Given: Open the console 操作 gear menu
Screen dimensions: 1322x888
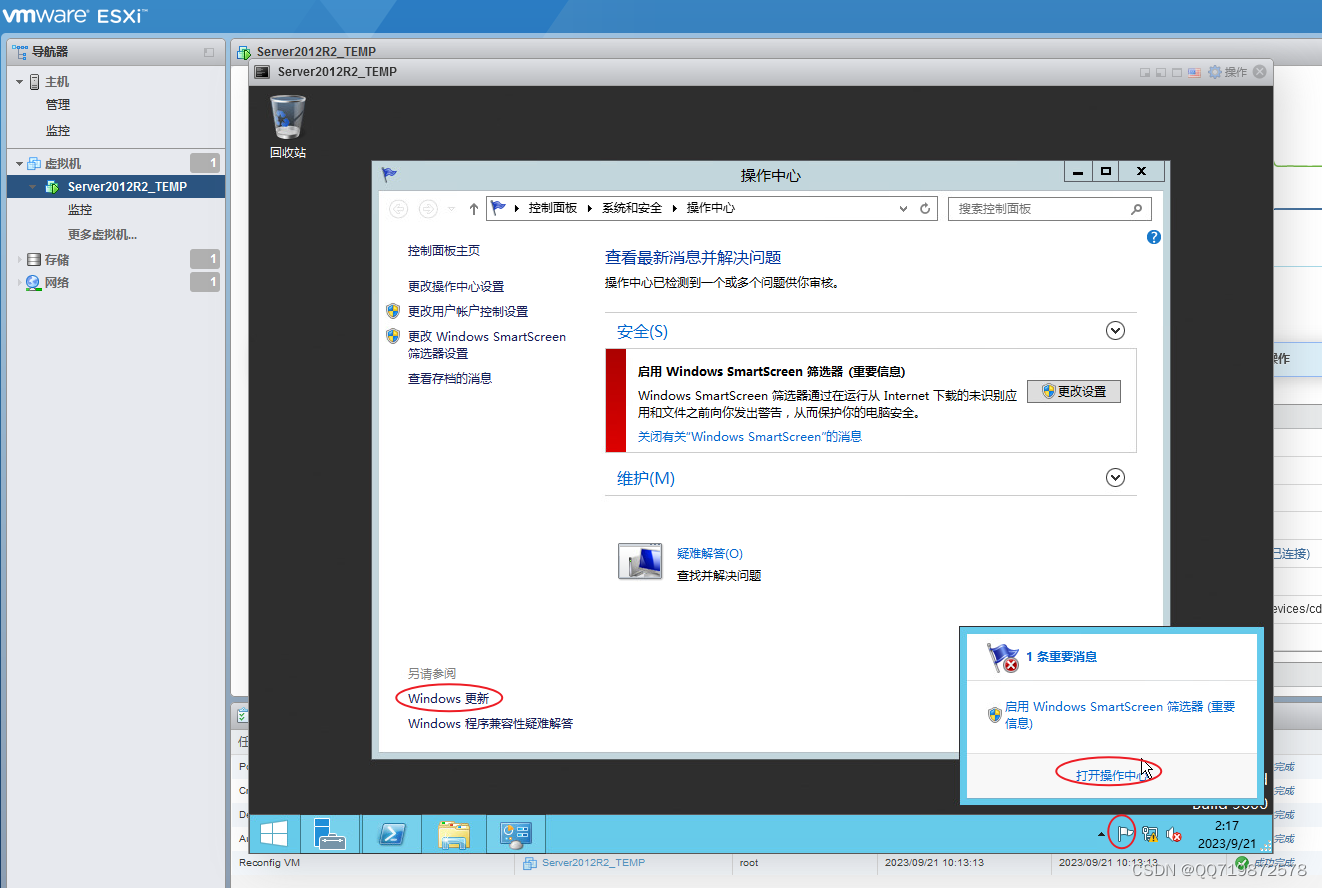Looking at the screenshot, I should [x=1227, y=72].
